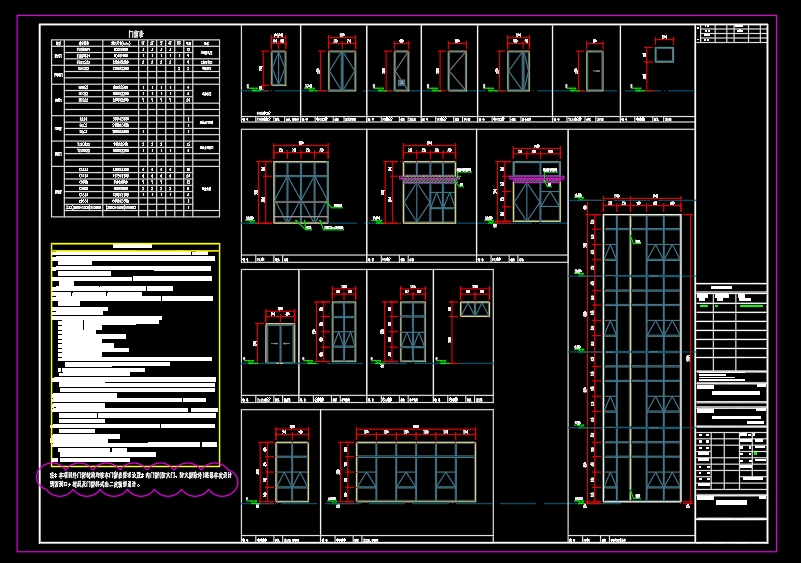Select the small square window elevation in top row
Viewport: 801px width, 563px height.
tap(664, 55)
